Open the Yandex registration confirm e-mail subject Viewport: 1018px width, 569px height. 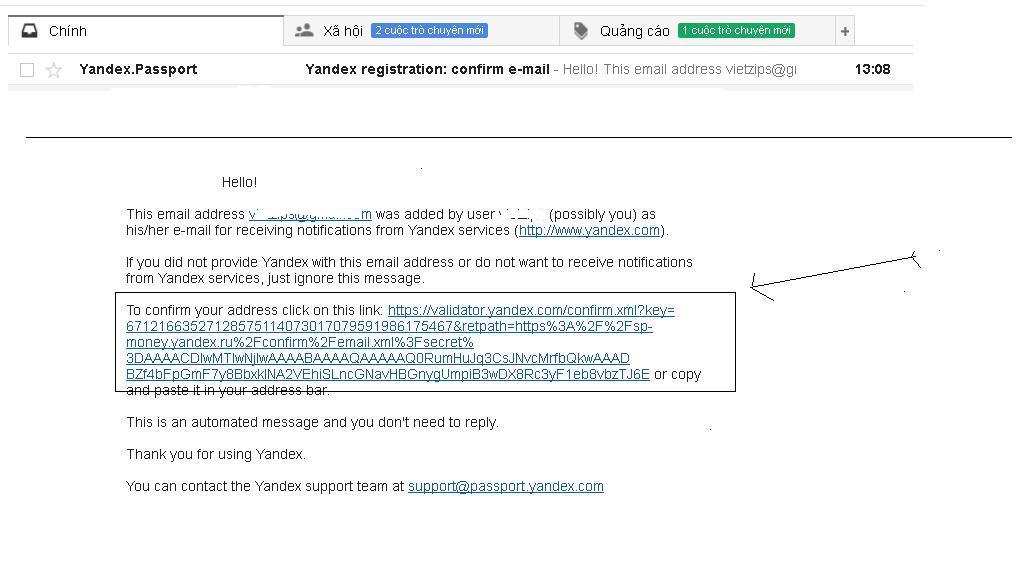click(x=427, y=70)
